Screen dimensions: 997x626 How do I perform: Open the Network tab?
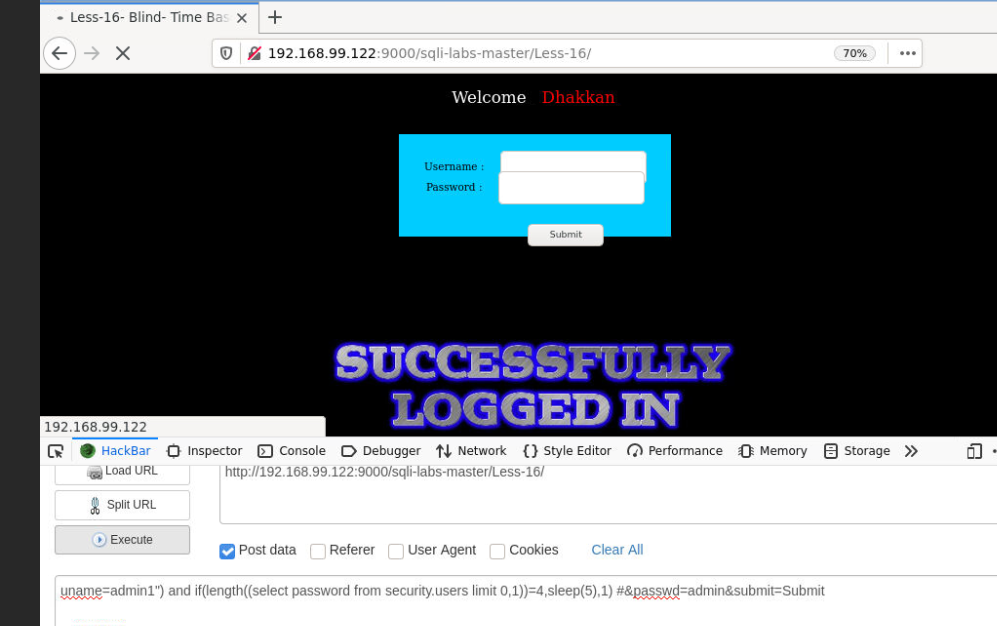(x=471, y=451)
